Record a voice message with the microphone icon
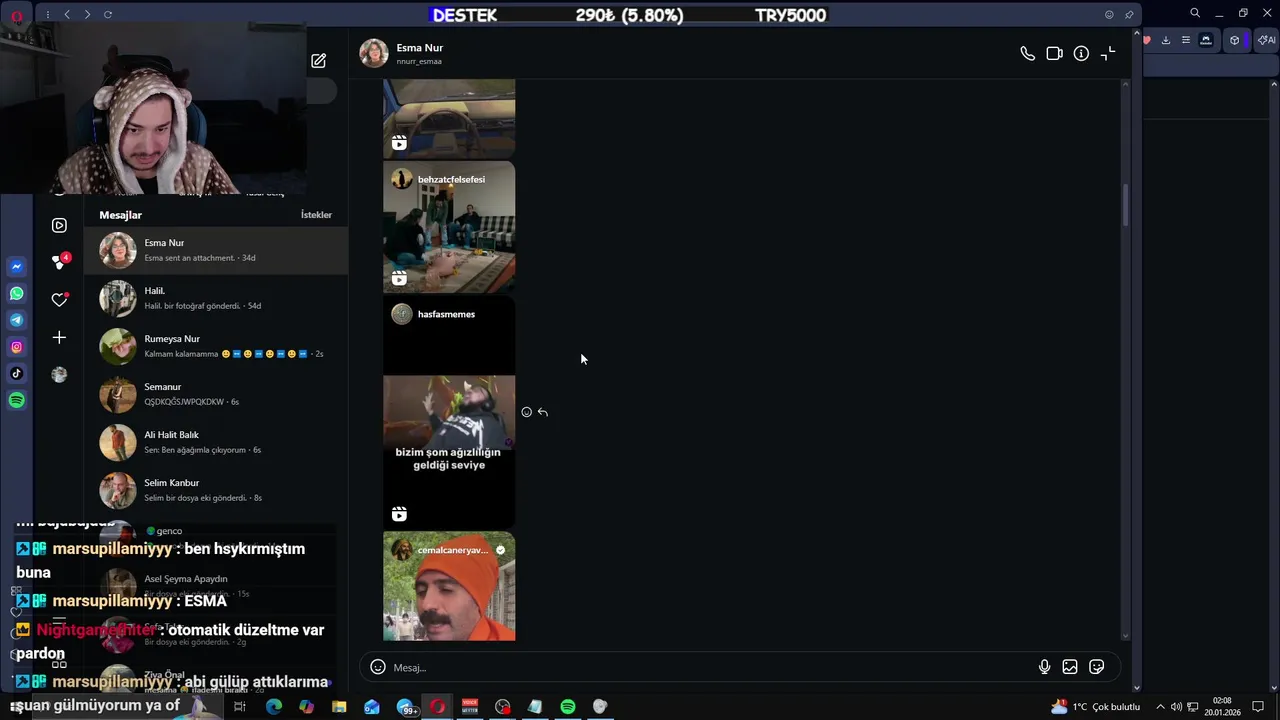 [1044, 667]
